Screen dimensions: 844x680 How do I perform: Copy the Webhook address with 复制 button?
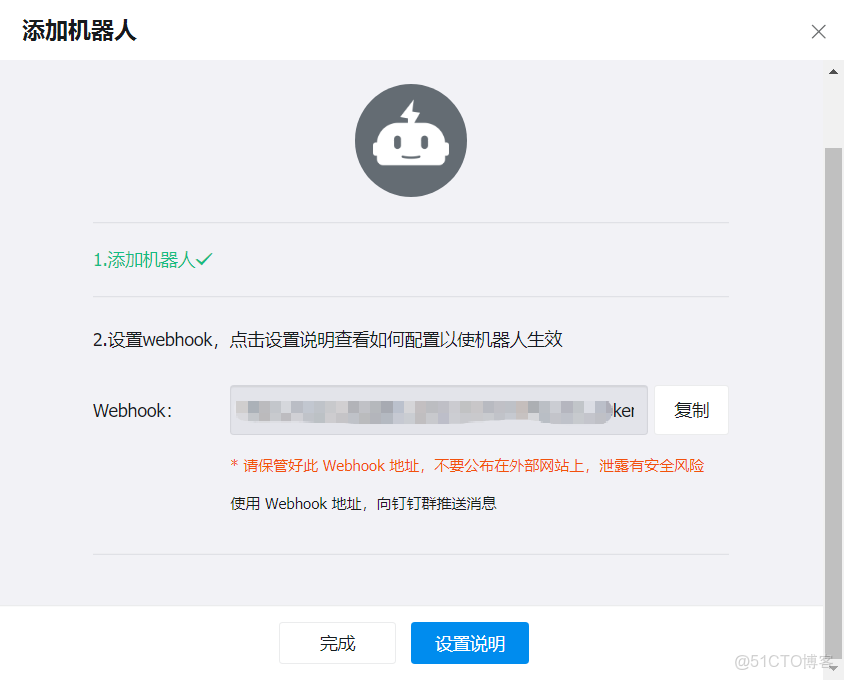click(x=691, y=410)
